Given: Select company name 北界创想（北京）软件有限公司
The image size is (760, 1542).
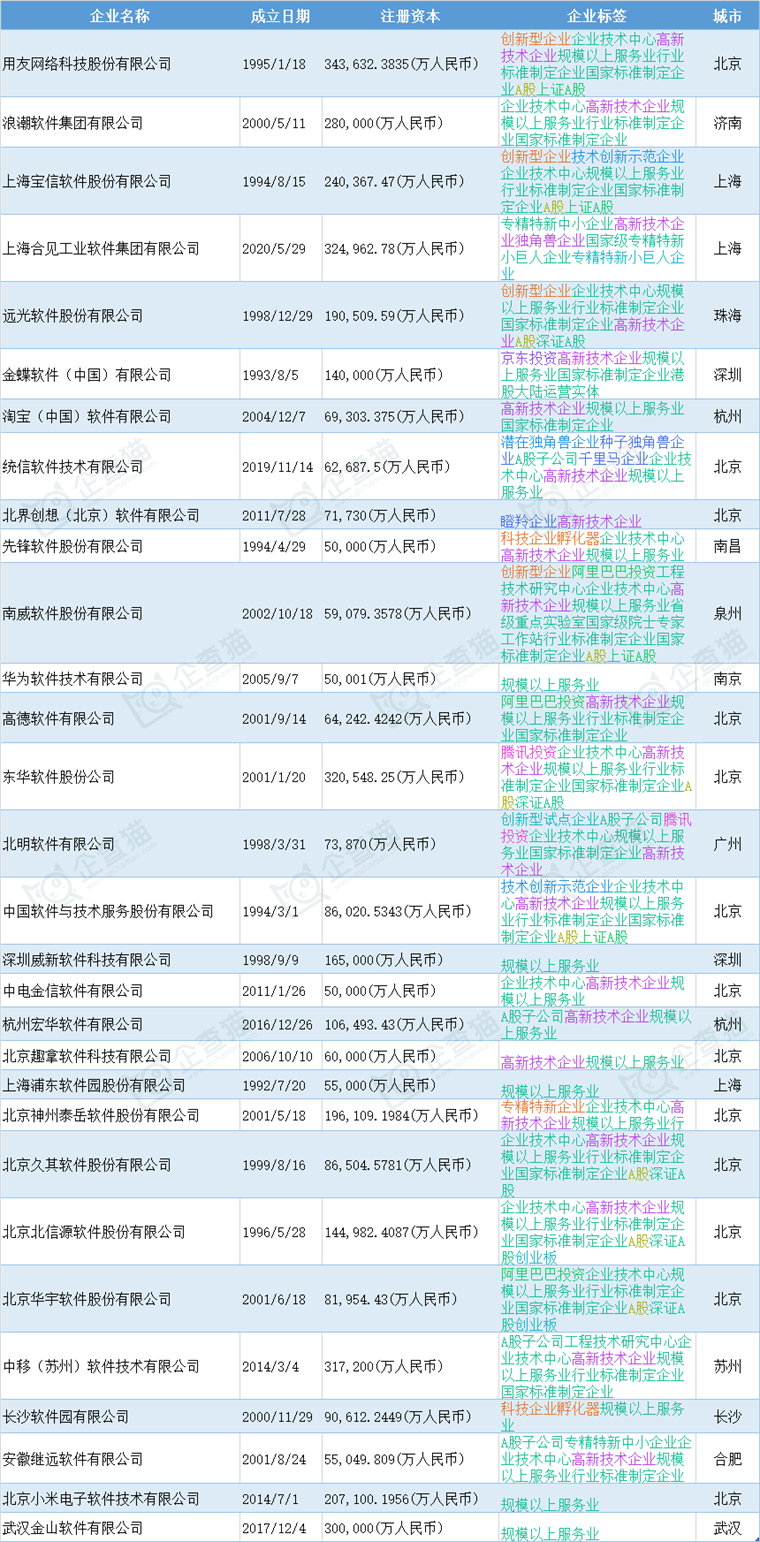Looking at the screenshot, I should pos(101,515).
